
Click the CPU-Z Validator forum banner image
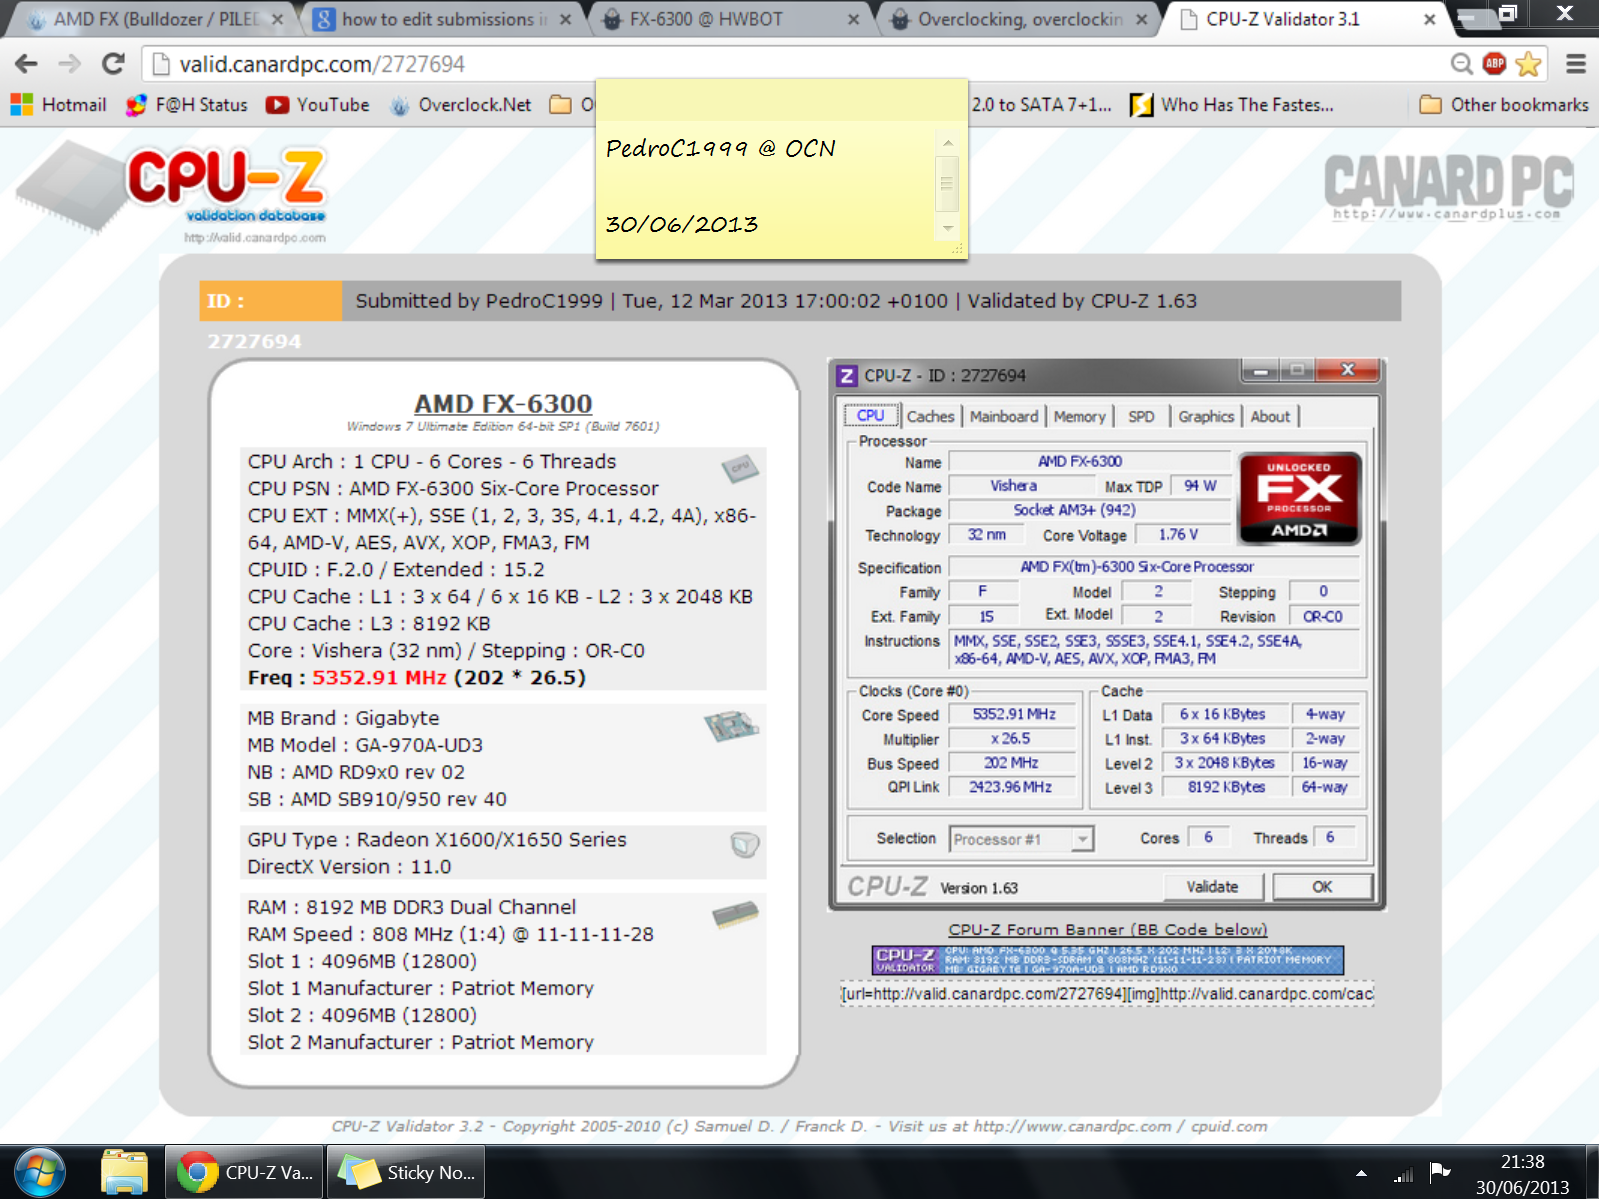point(1108,960)
